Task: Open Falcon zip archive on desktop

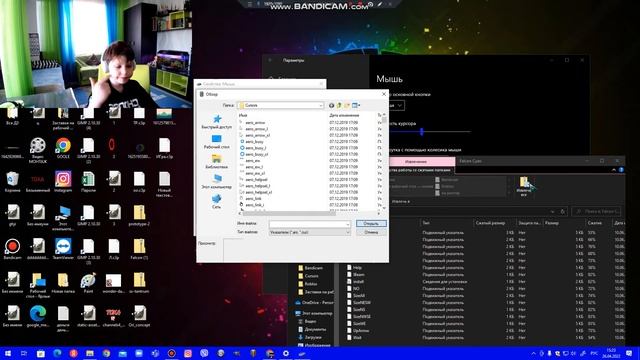Action: coord(139,249)
